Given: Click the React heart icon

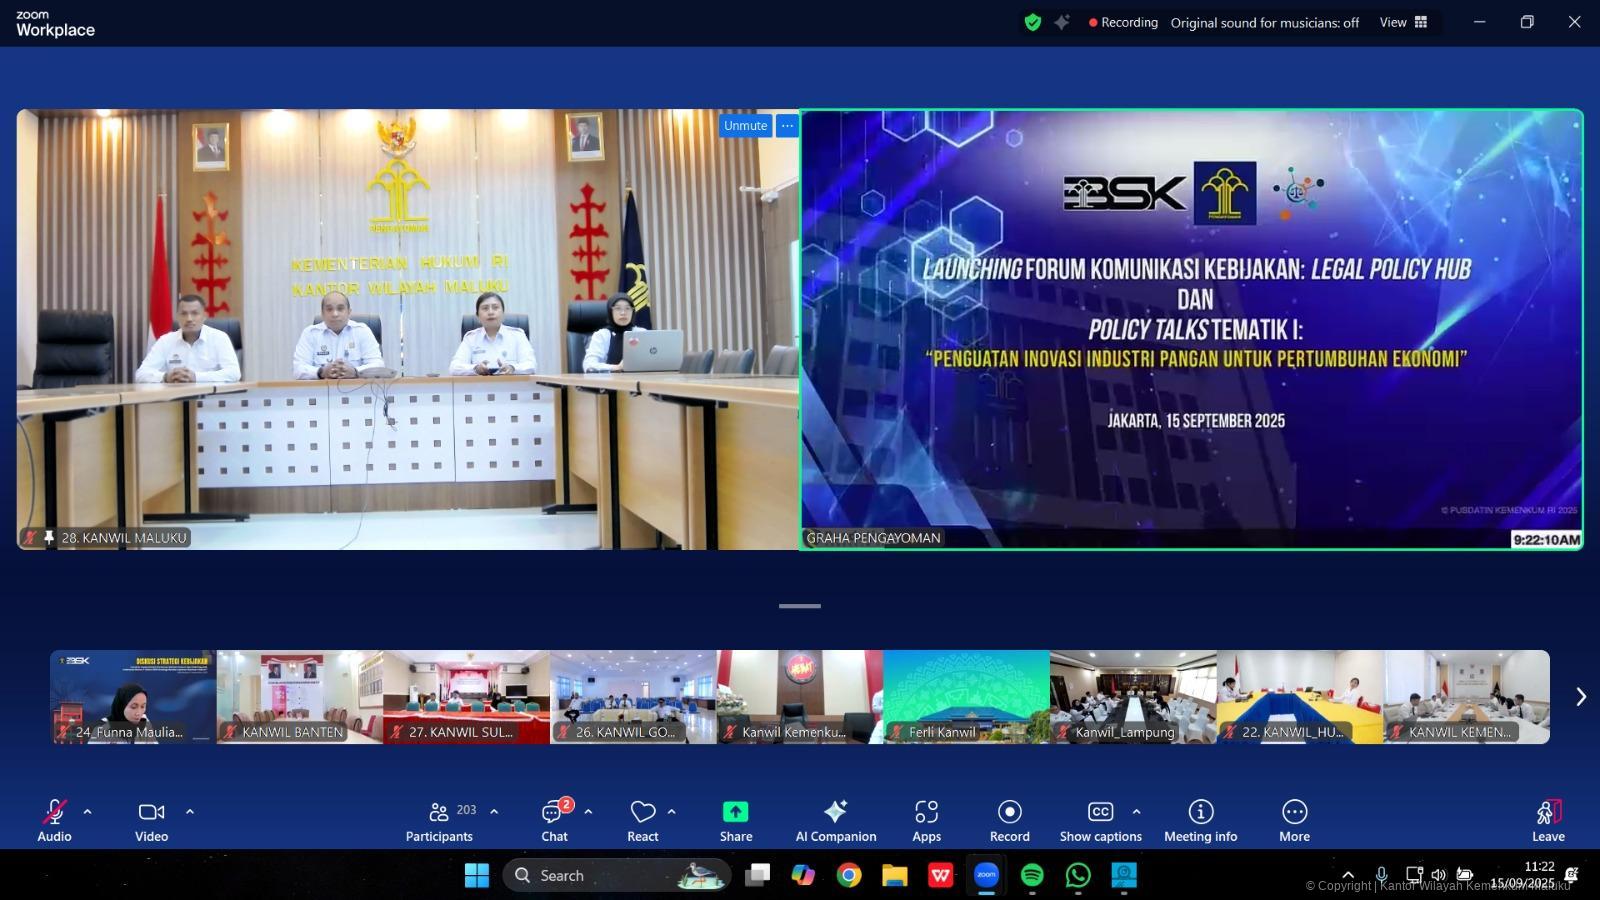Looking at the screenshot, I should 643,812.
